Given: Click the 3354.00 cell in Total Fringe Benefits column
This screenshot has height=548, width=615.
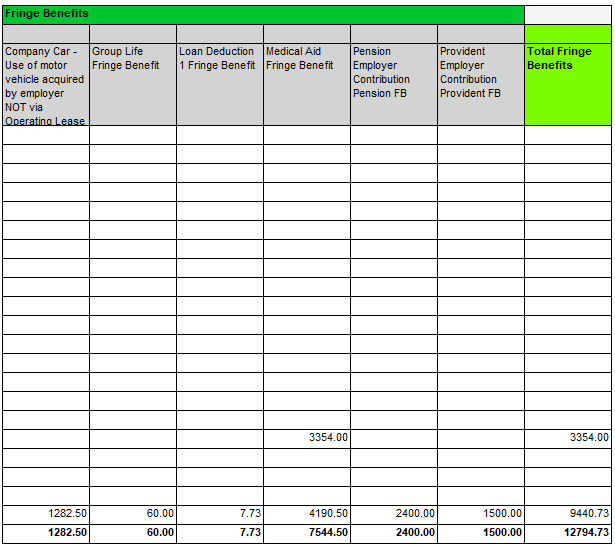Looking at the screenshot, I should (567, 438).
